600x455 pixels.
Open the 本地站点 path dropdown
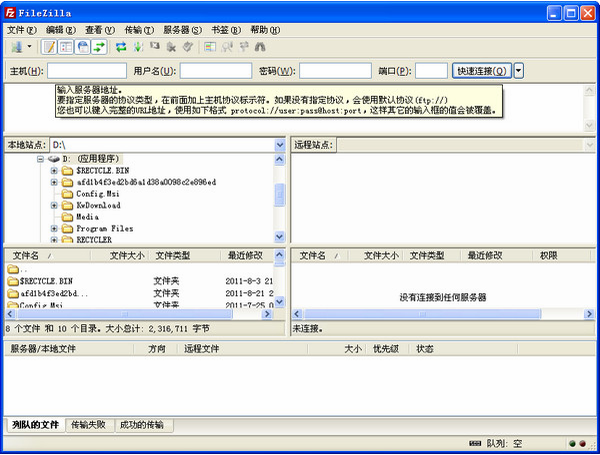pyautogui.click(x=280, y=145)
